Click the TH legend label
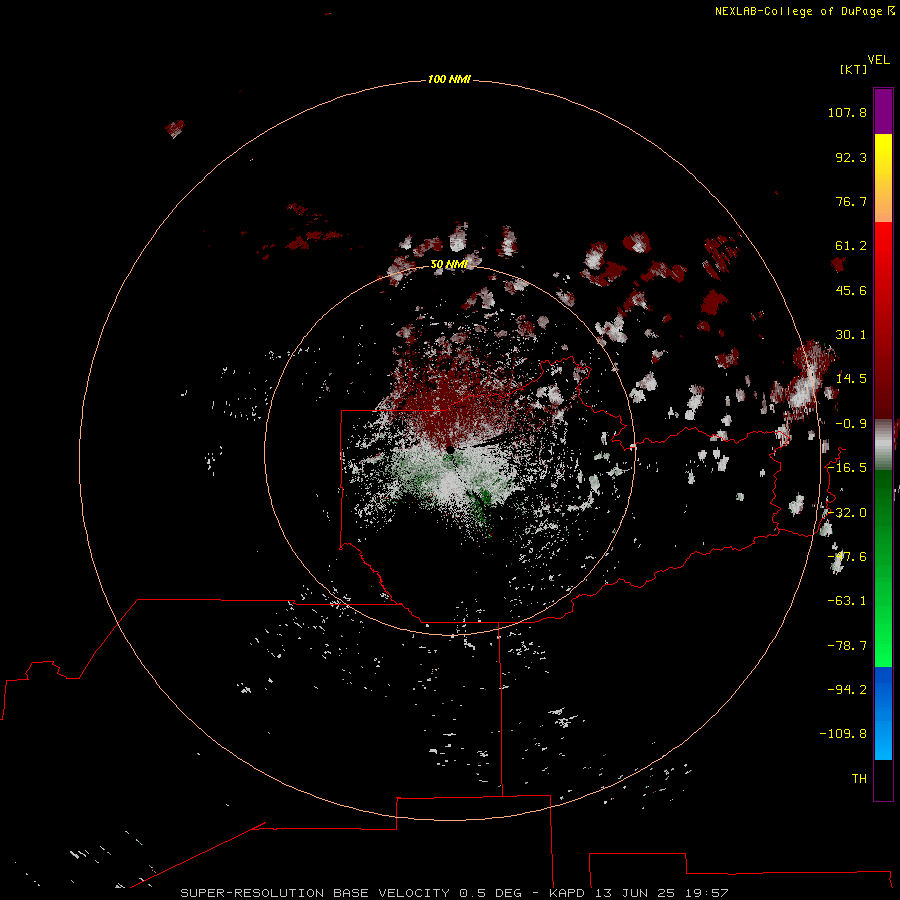The height and width of the screenshot is (900, 900). tap(859, 779)
